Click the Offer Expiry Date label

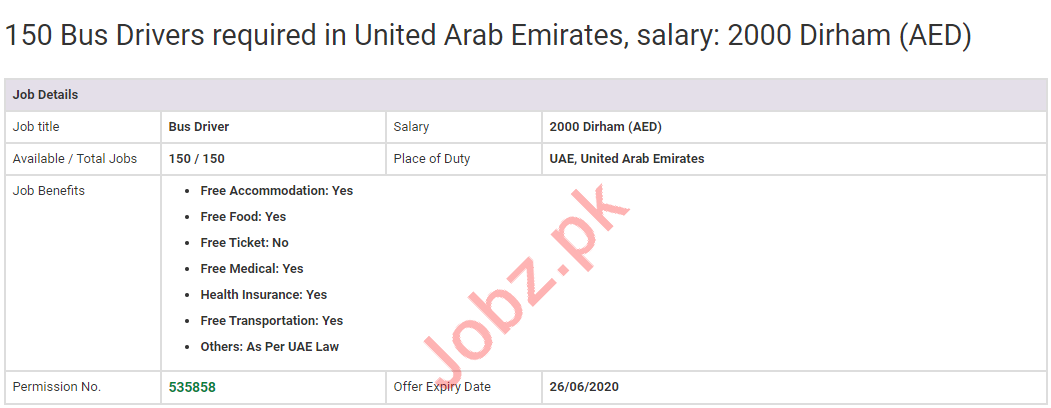(x=442, y=387)
